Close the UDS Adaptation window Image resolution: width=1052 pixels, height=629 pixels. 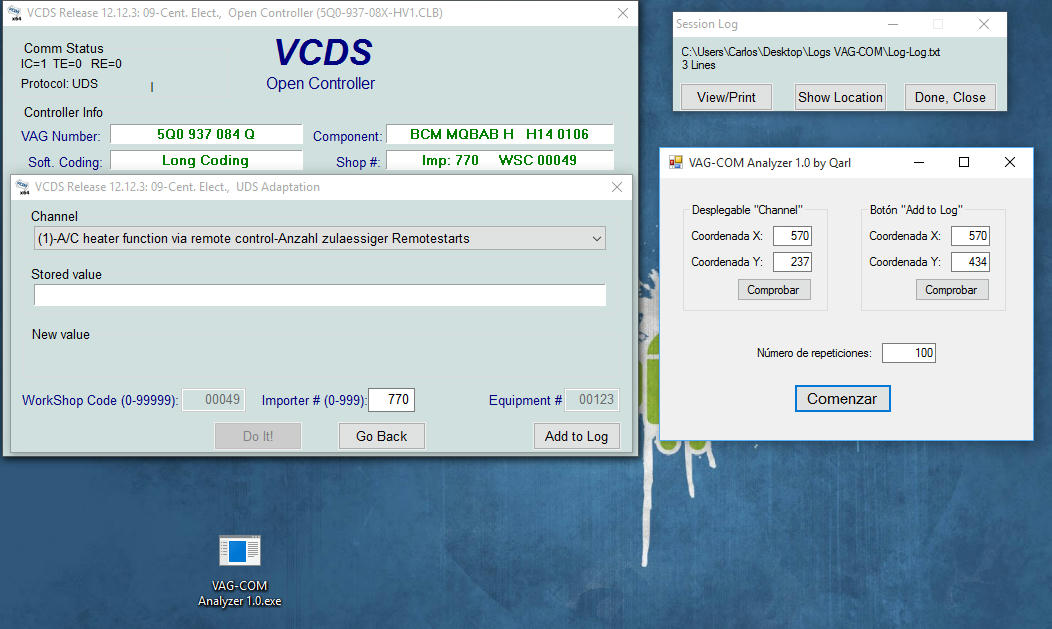(617, 187)
